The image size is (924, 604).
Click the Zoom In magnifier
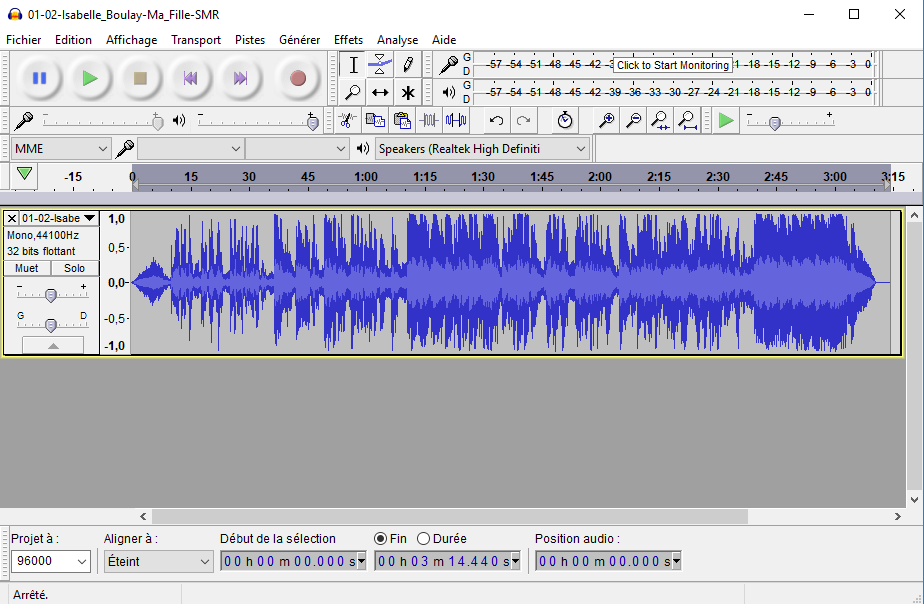606,121
